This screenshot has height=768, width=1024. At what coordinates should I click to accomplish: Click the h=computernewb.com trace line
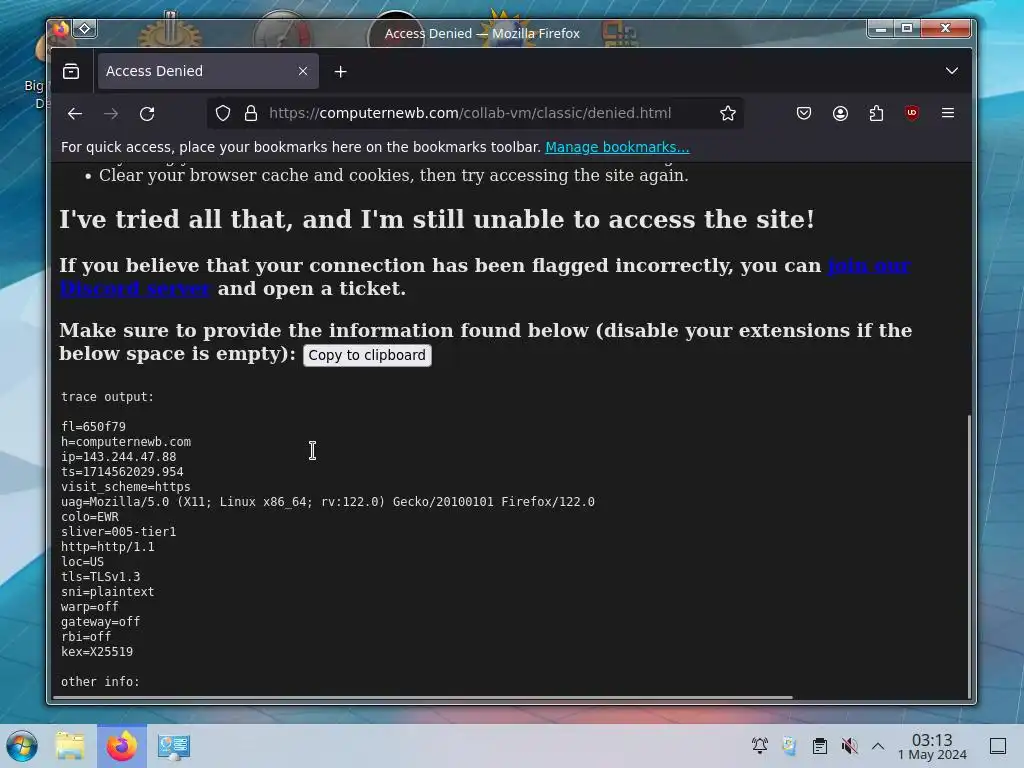pos(126,442)
